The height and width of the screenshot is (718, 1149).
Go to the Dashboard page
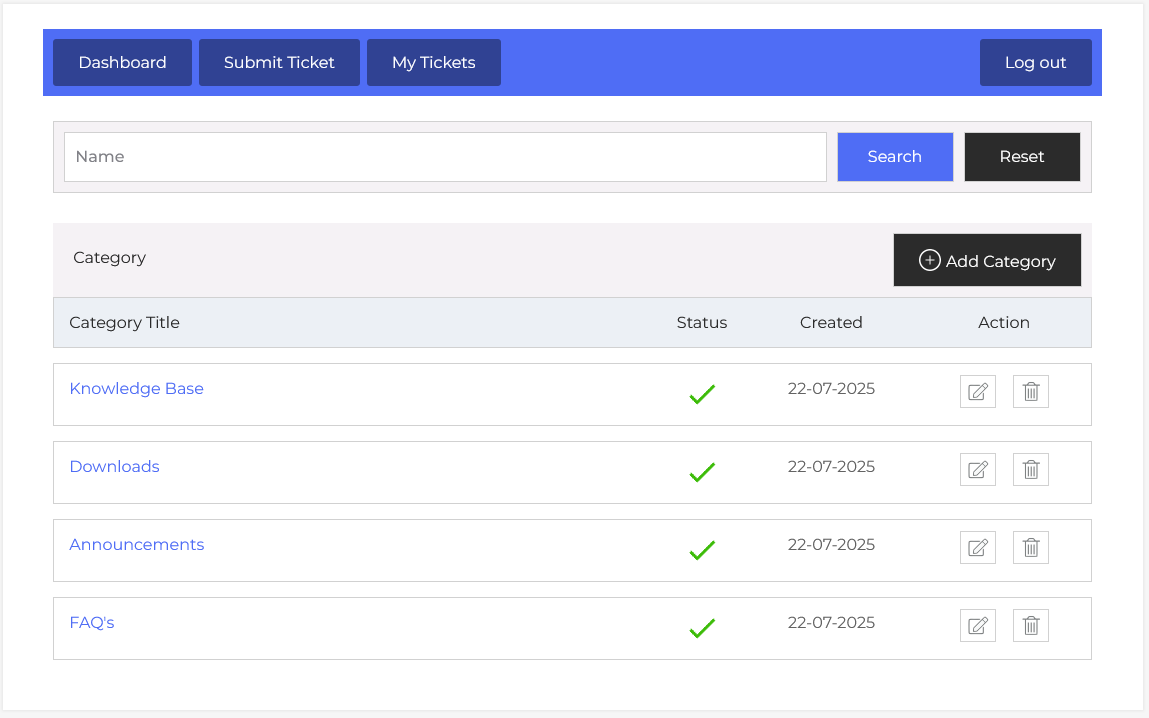122,62
